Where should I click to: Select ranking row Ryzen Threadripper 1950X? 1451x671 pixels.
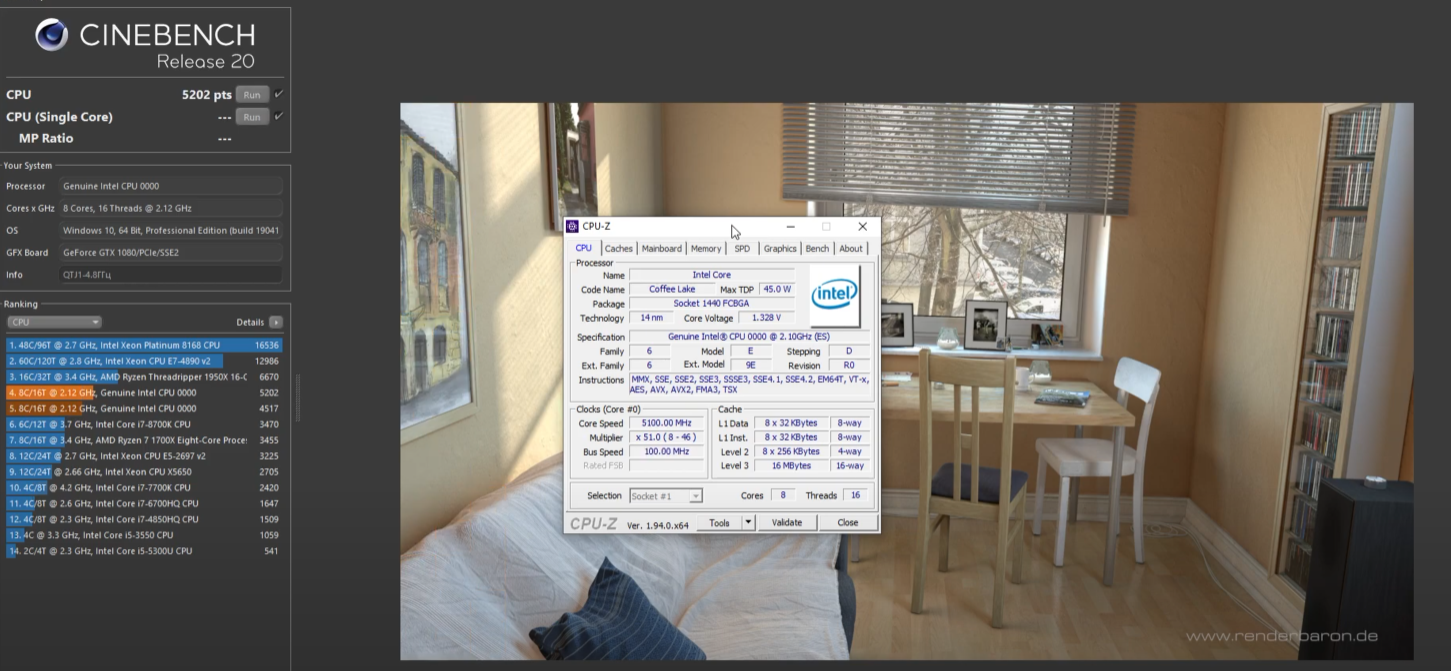[144, 377]
